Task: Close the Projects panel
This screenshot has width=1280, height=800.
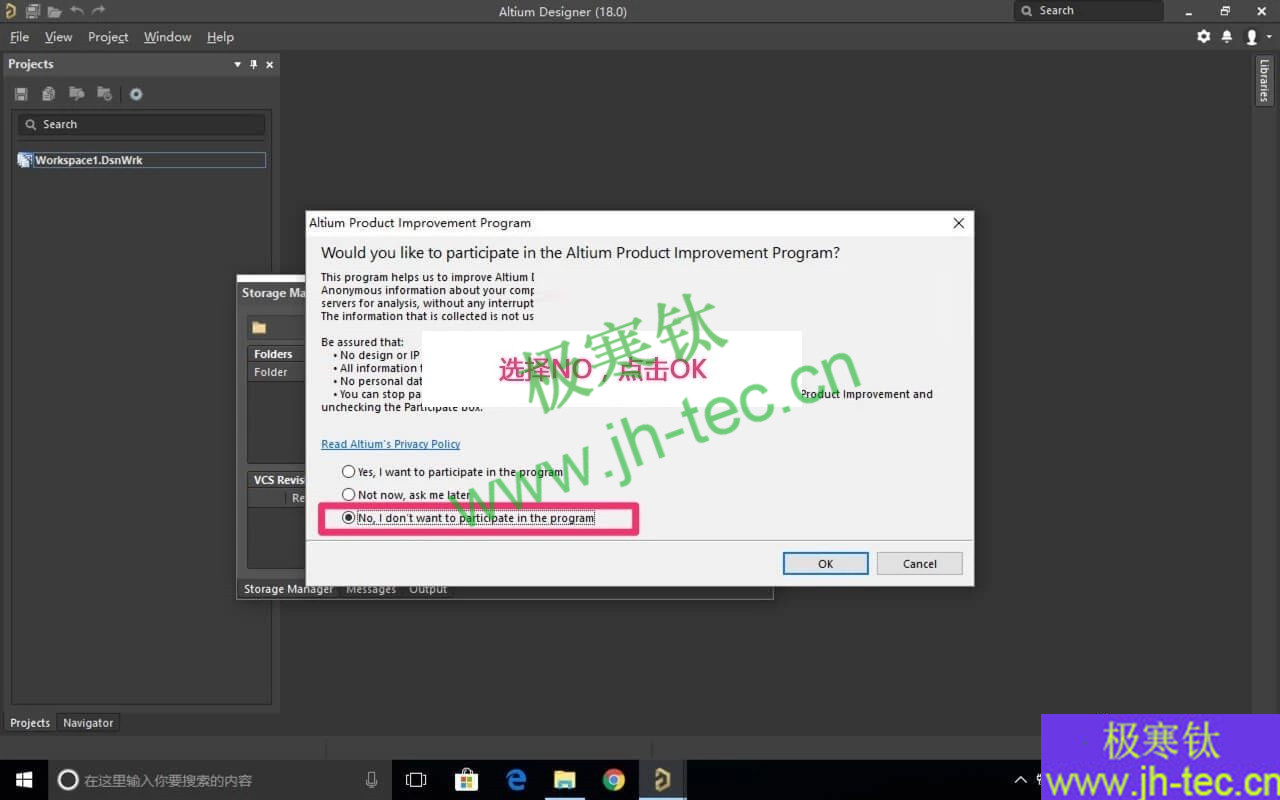Action: (x=270, y=64)
